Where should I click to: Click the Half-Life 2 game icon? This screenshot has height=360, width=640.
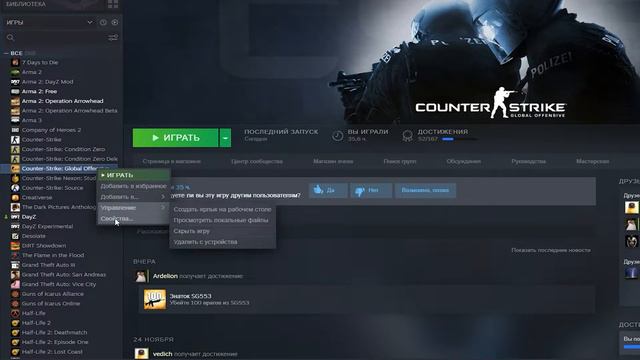coord(15,323)
